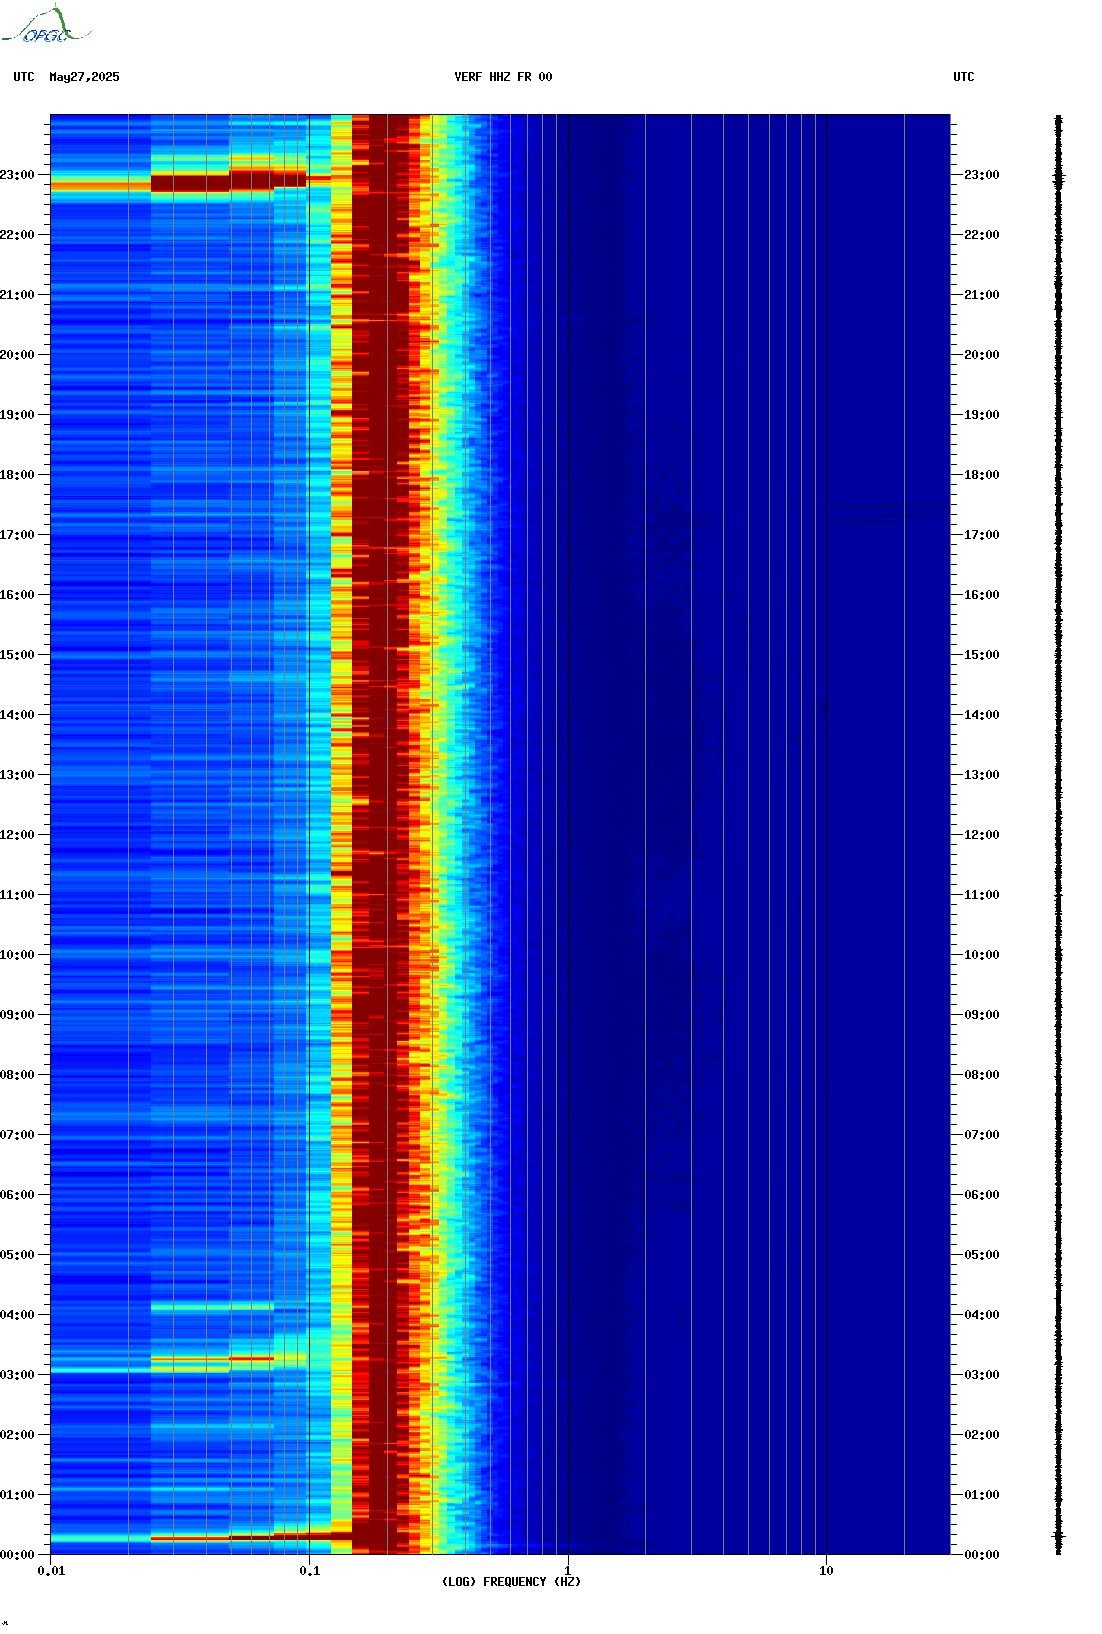Click the seismogram waveform trace strip
This screenshot has width=1102, height=1634.
(1059, 835)
